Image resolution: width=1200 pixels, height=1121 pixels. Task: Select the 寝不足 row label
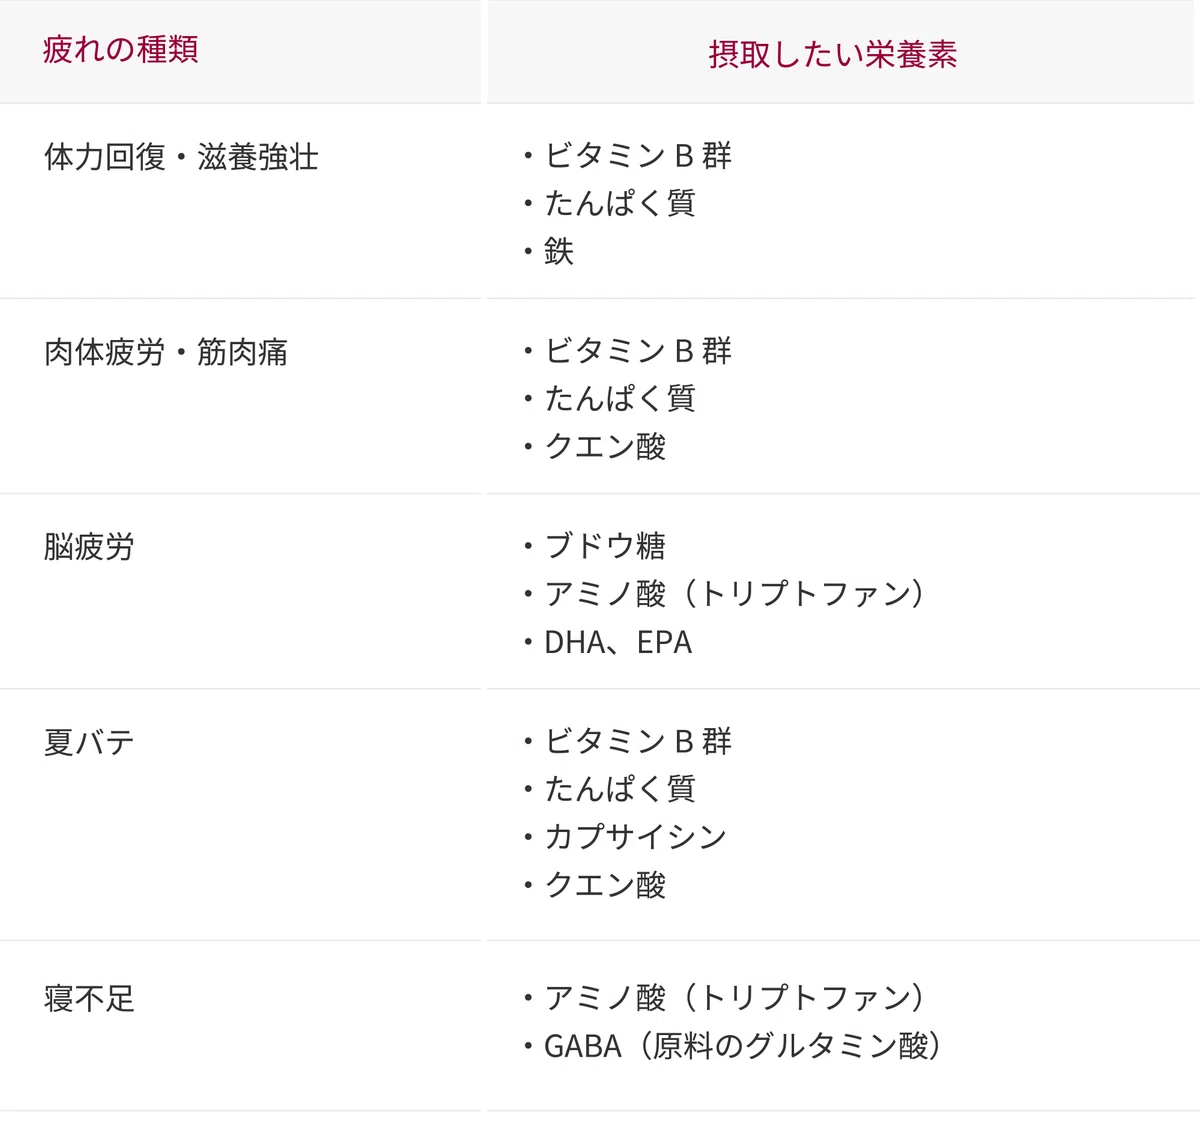(89, 998)
